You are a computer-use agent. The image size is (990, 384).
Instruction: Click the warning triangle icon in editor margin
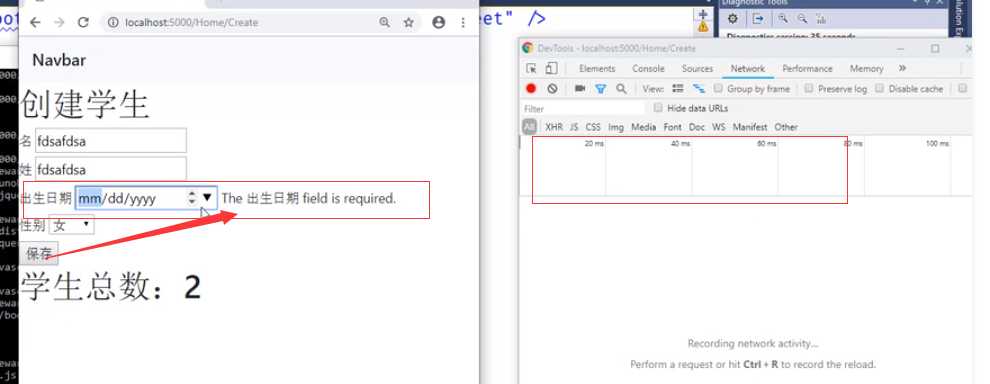703,27
